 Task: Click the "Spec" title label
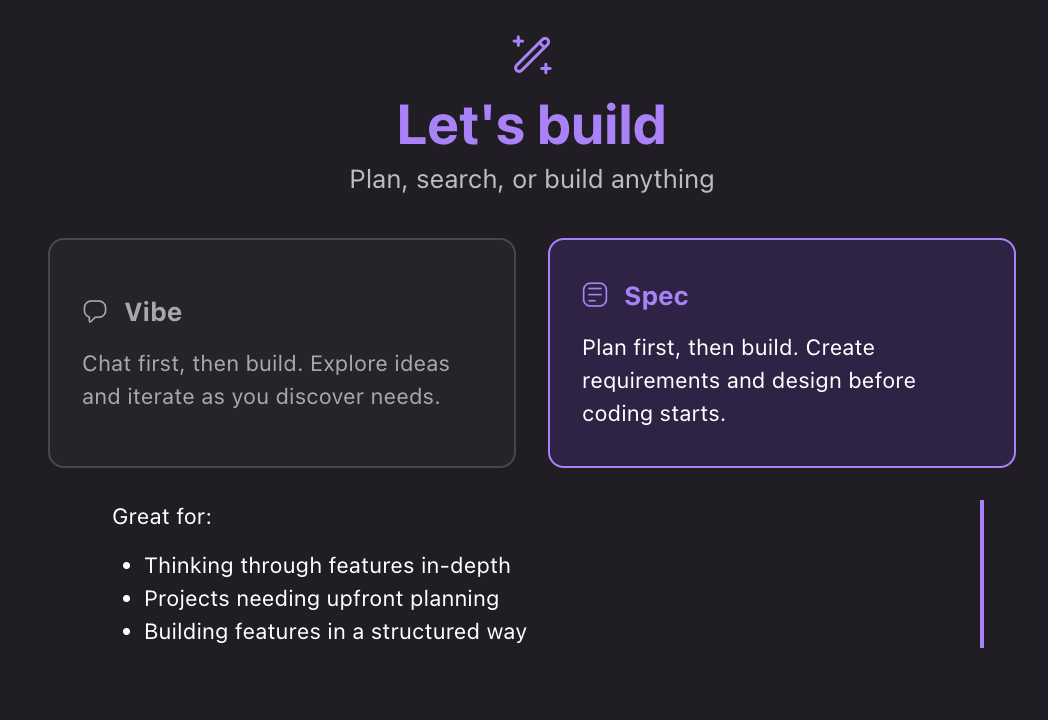click(x=656, y=296)
